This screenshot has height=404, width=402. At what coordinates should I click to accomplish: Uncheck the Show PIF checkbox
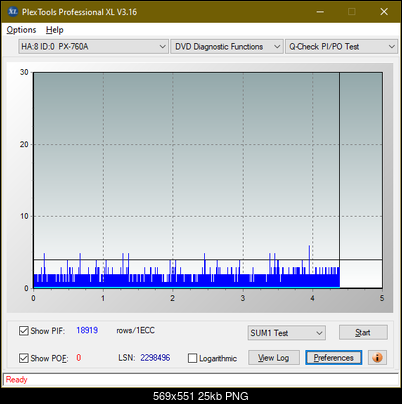24,331
